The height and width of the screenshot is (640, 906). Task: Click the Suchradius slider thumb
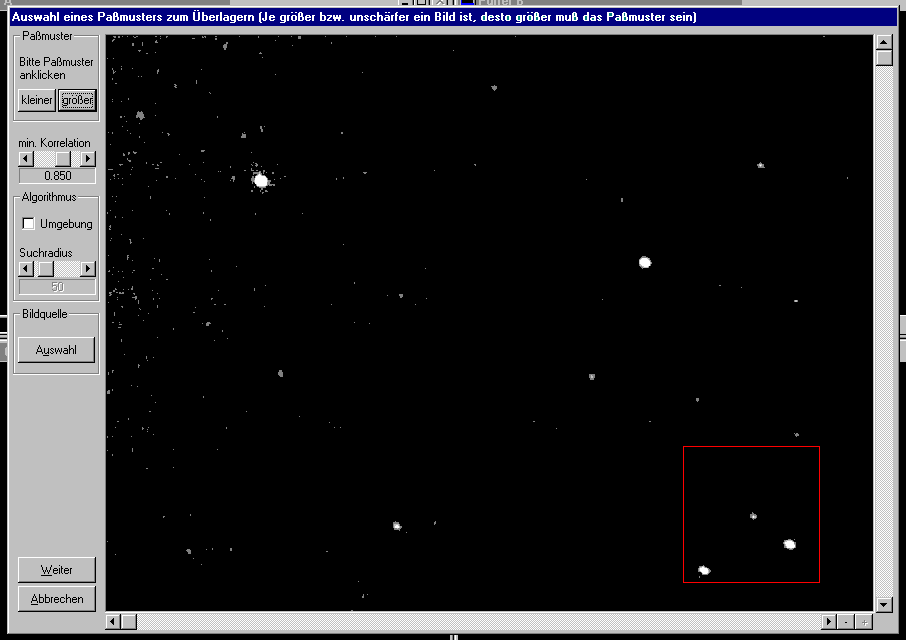coord(45,269)
